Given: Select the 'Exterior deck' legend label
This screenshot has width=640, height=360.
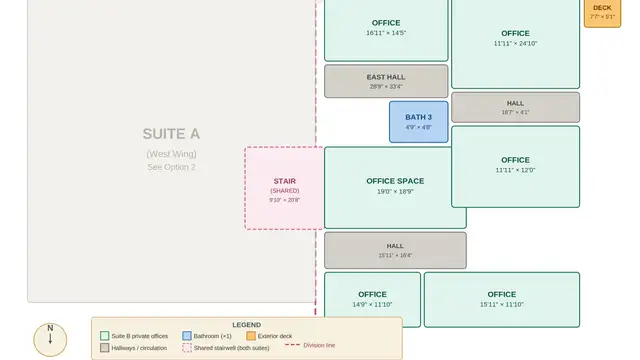Looking at the screenshot, I should [275, 336].
